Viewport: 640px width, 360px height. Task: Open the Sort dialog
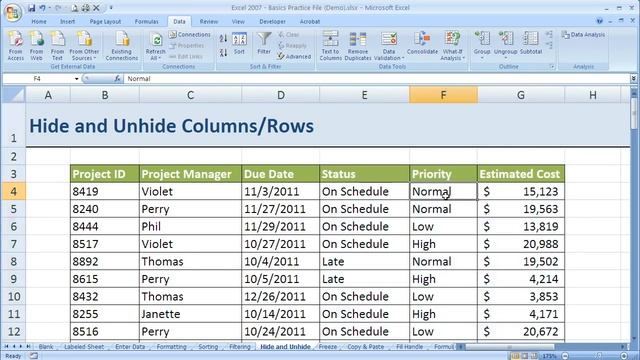(x=239, y=43)
